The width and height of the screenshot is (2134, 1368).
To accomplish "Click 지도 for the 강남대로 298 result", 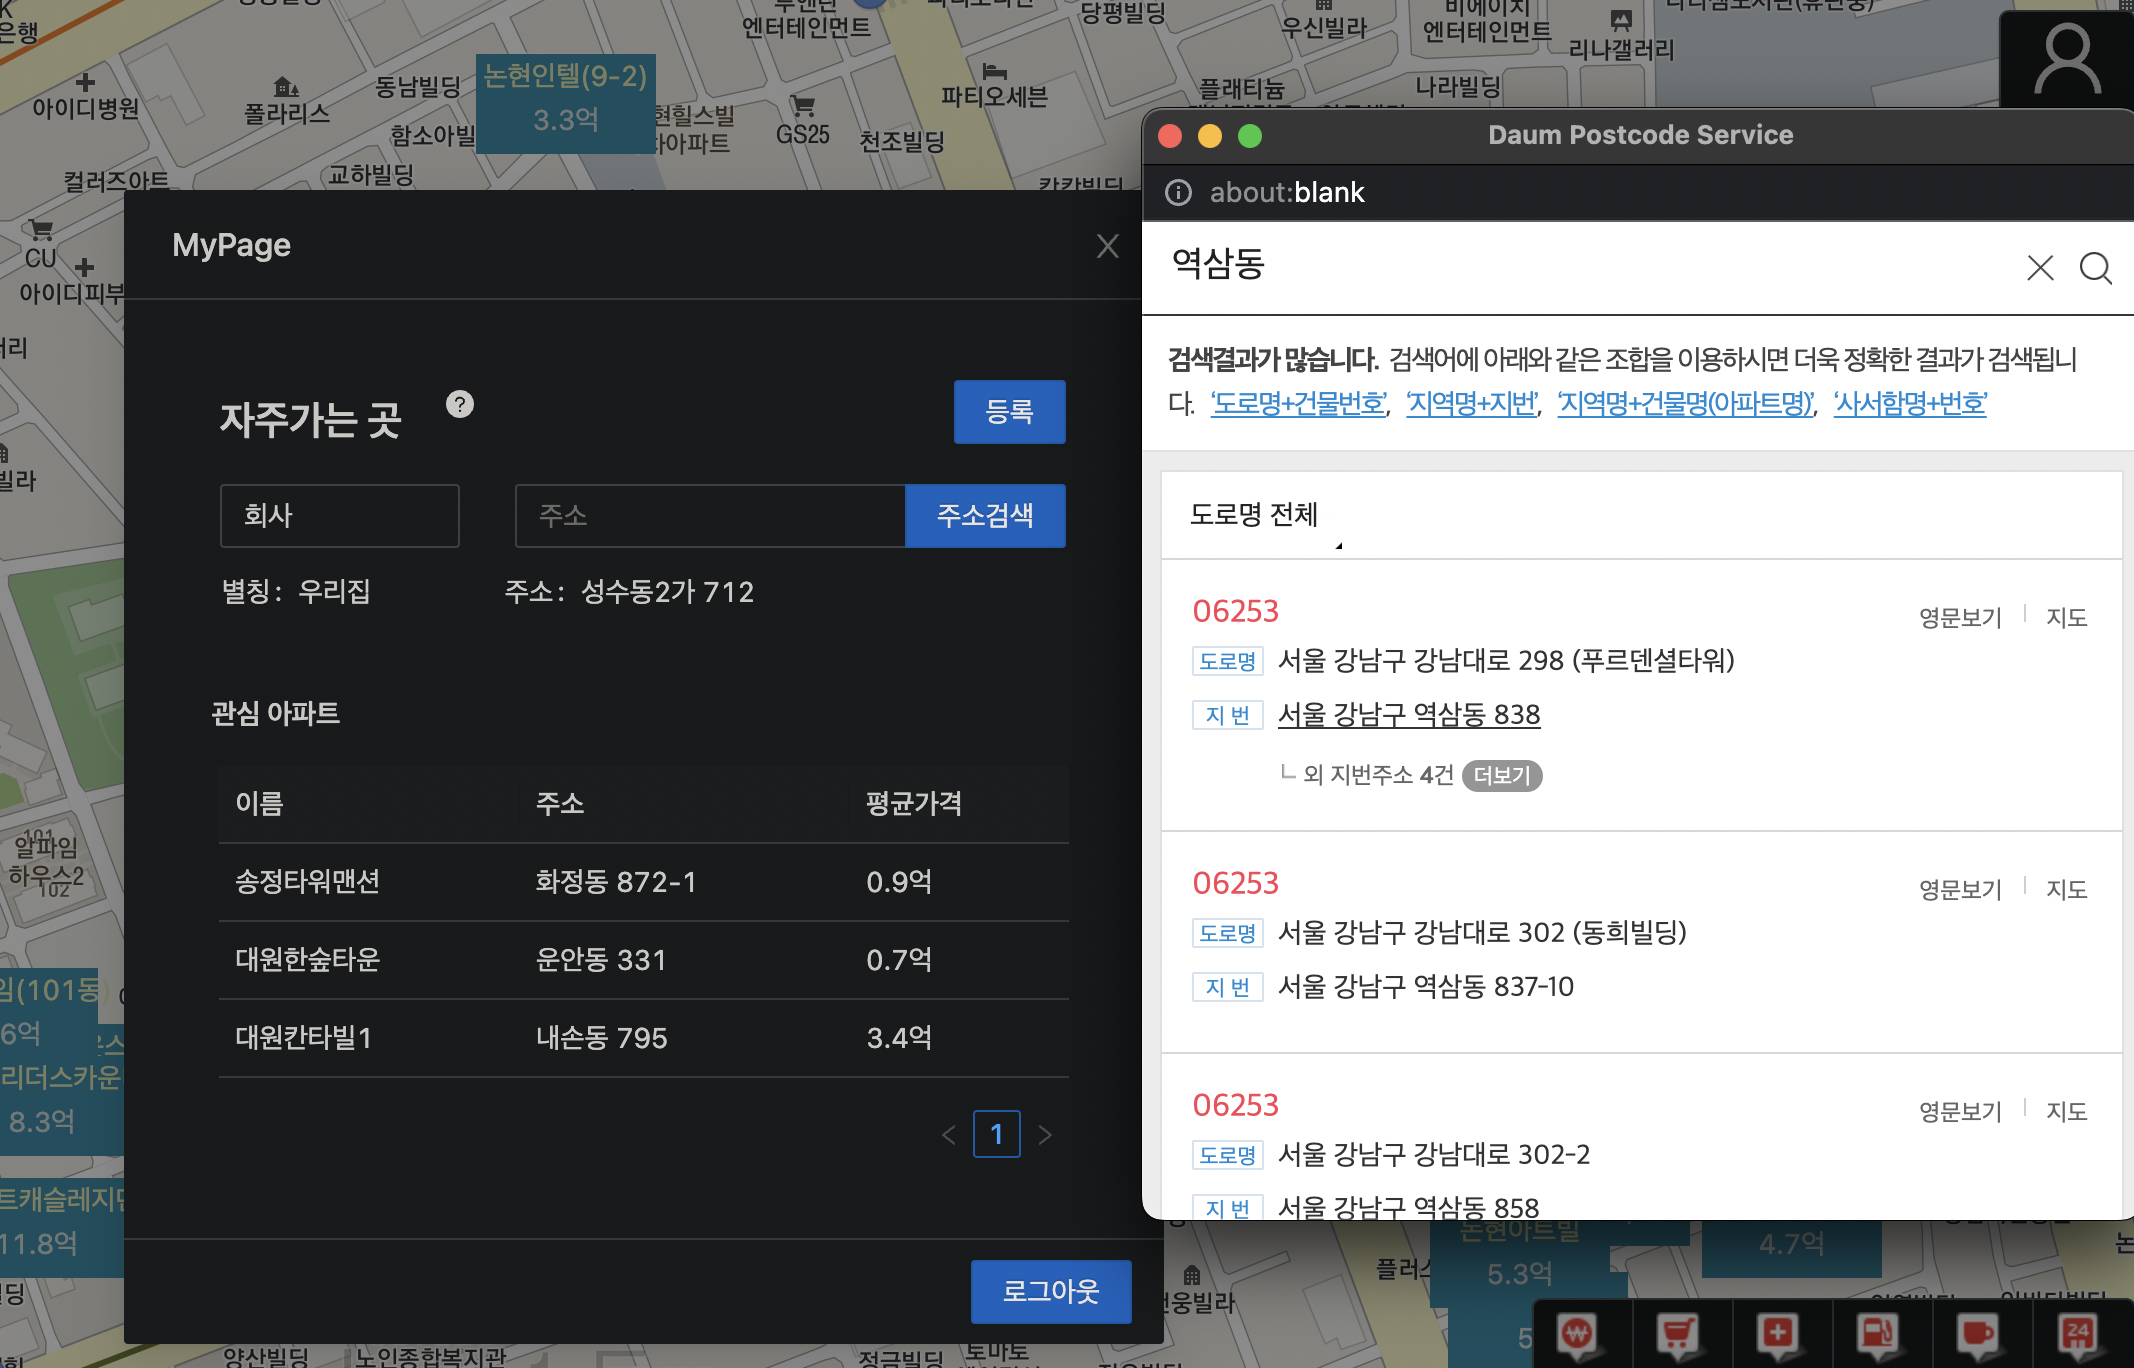I will point(2067,618).
